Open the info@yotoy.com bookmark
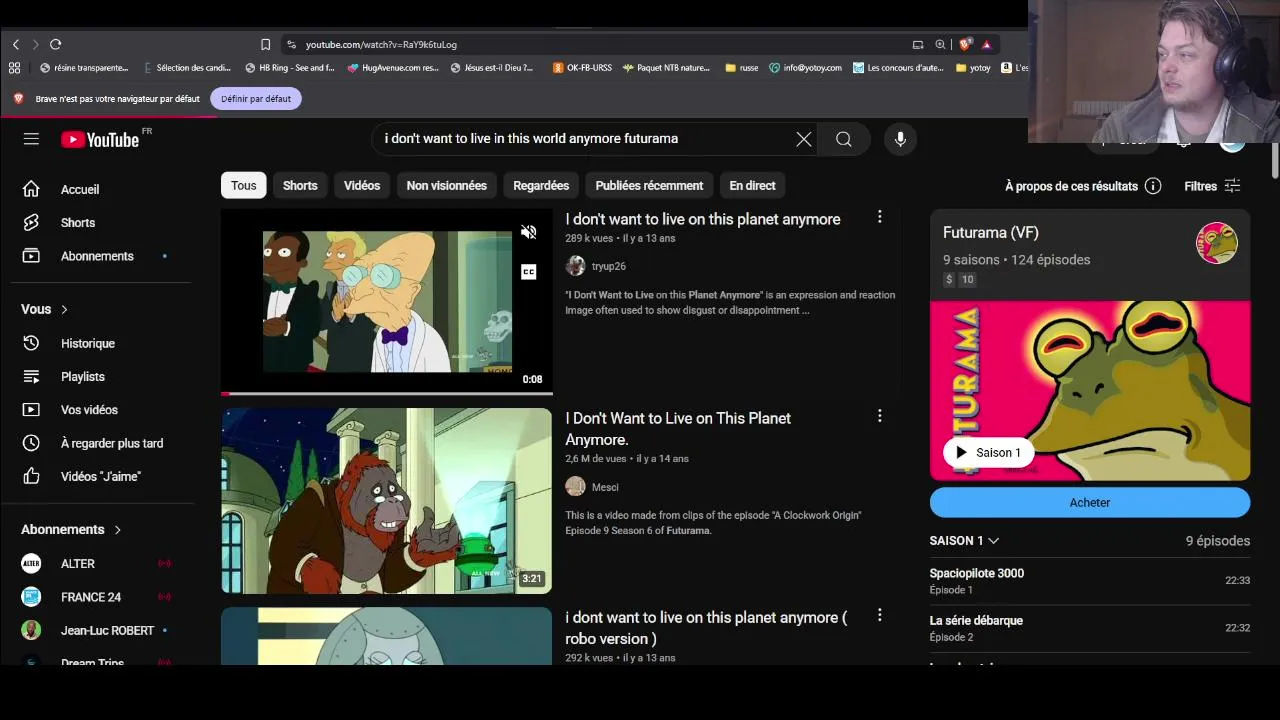Screen dimensions: 1280x720 point(805,68)
